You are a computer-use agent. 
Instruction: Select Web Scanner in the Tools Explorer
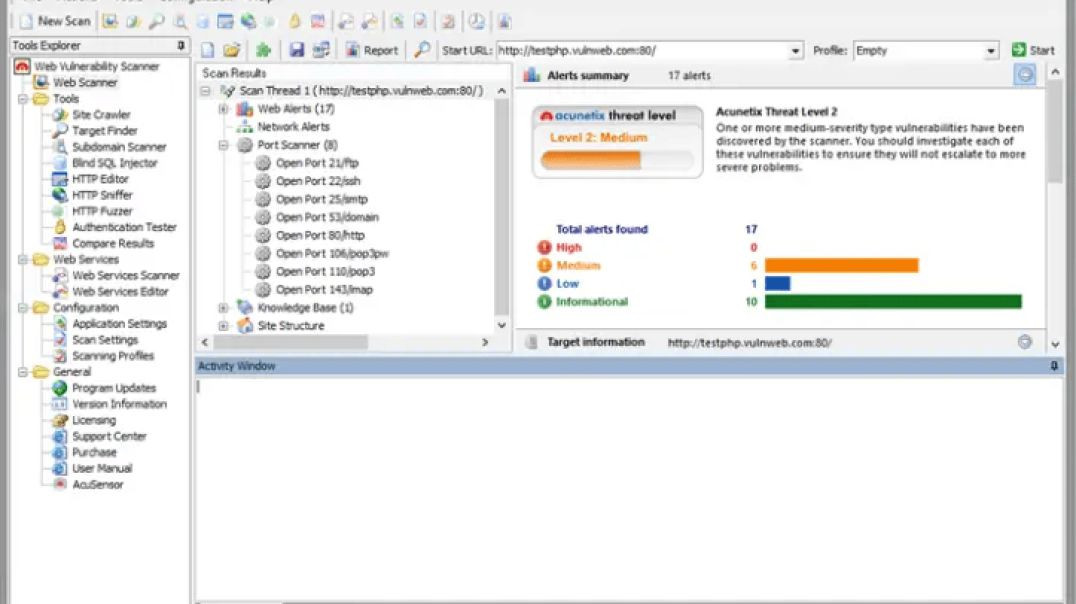[85, 82]
